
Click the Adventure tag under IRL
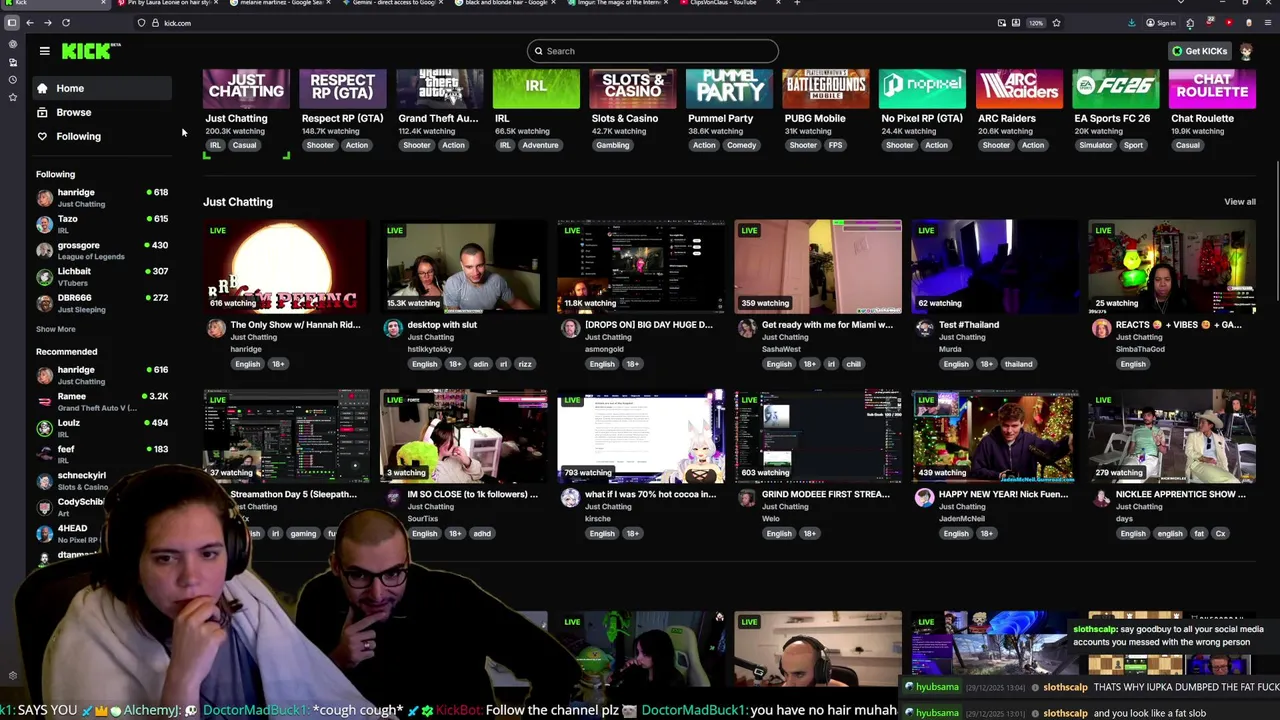click(x=540, y=145)
